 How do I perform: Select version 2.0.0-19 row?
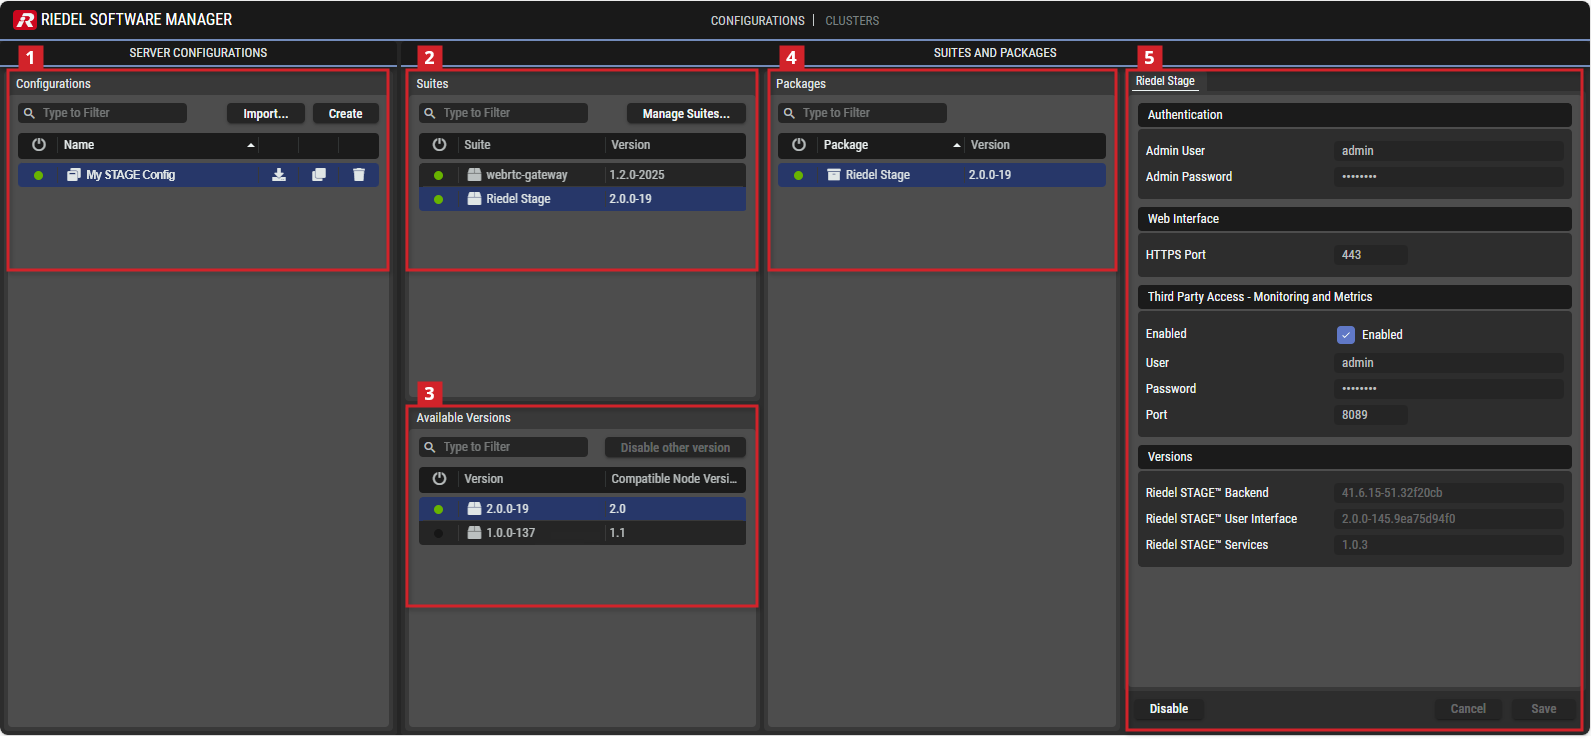tap(582, 509)
